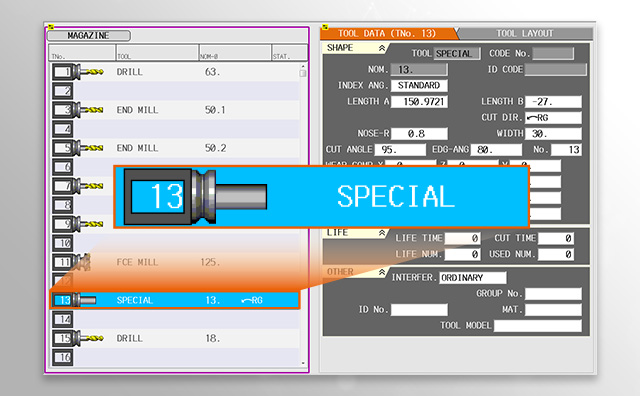Click the LENGTH A value field
The height and width of the screenshot is (396, 640).
point(419,102)
